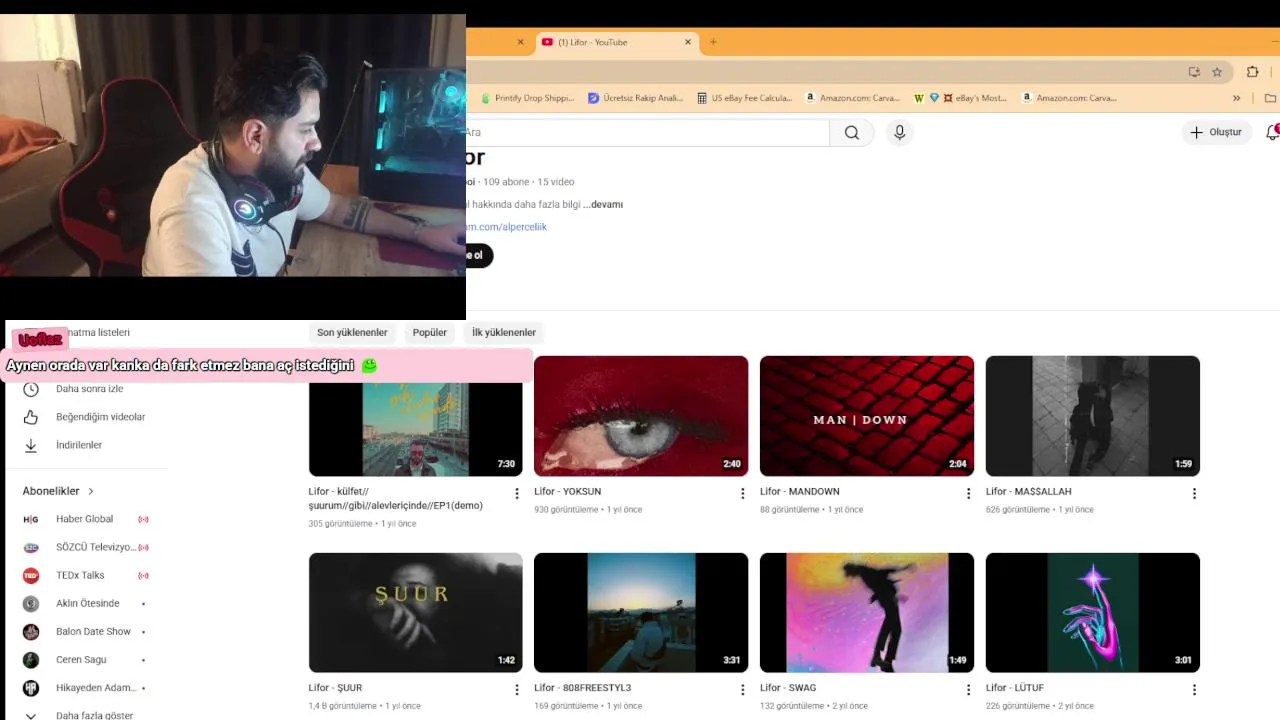
Task: Click the Oluştur create button
Action: pyautogui.click(x=1216, y=132)
